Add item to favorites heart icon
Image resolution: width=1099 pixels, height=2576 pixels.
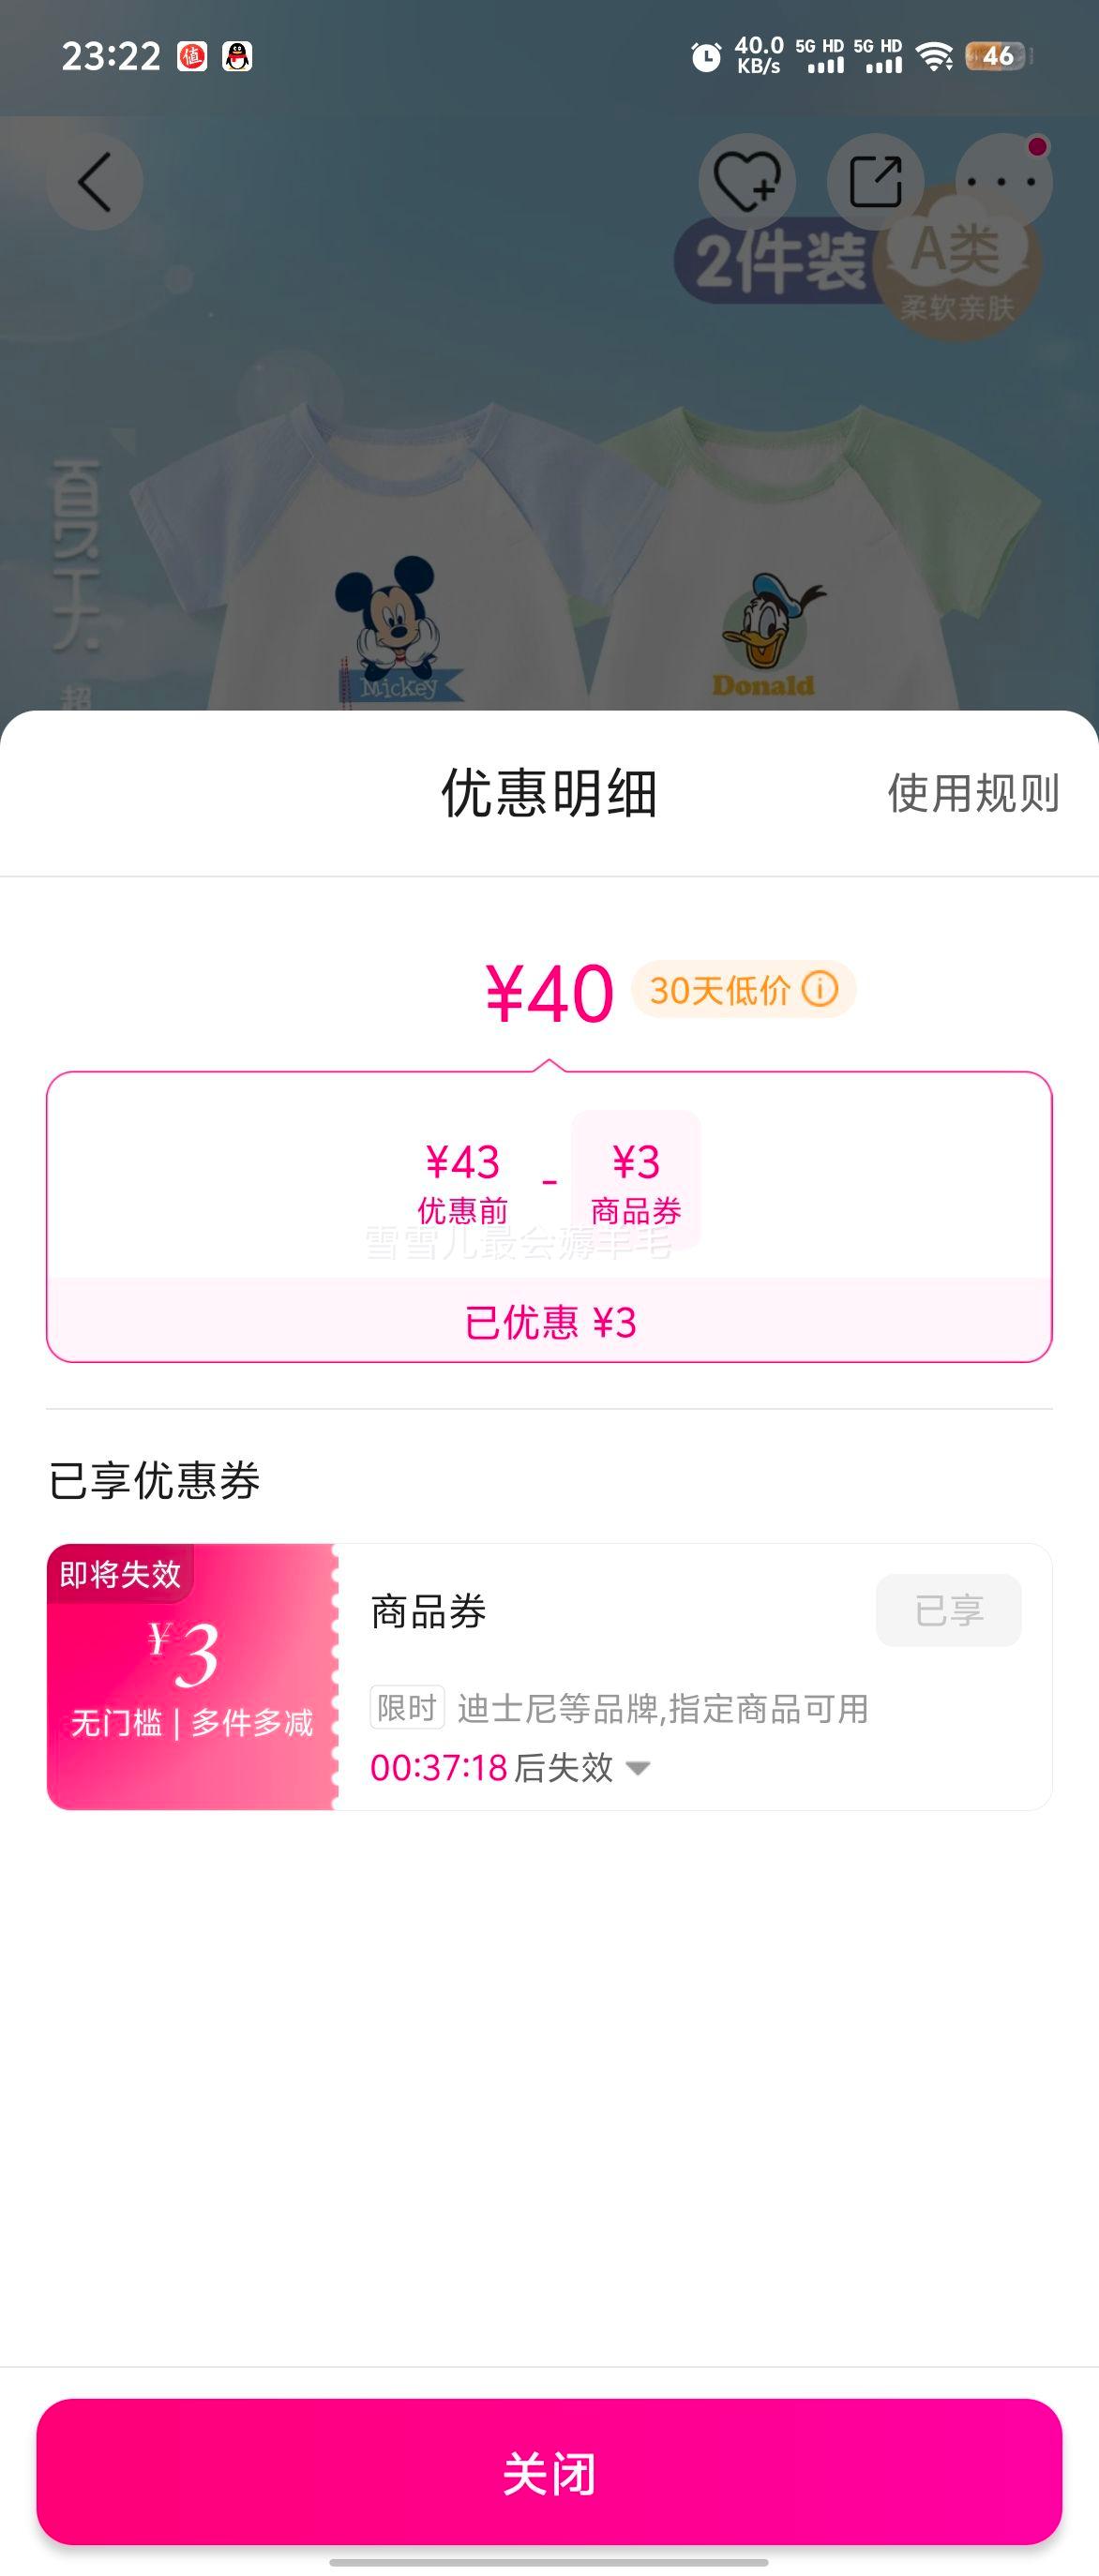[x=747, y=182]
